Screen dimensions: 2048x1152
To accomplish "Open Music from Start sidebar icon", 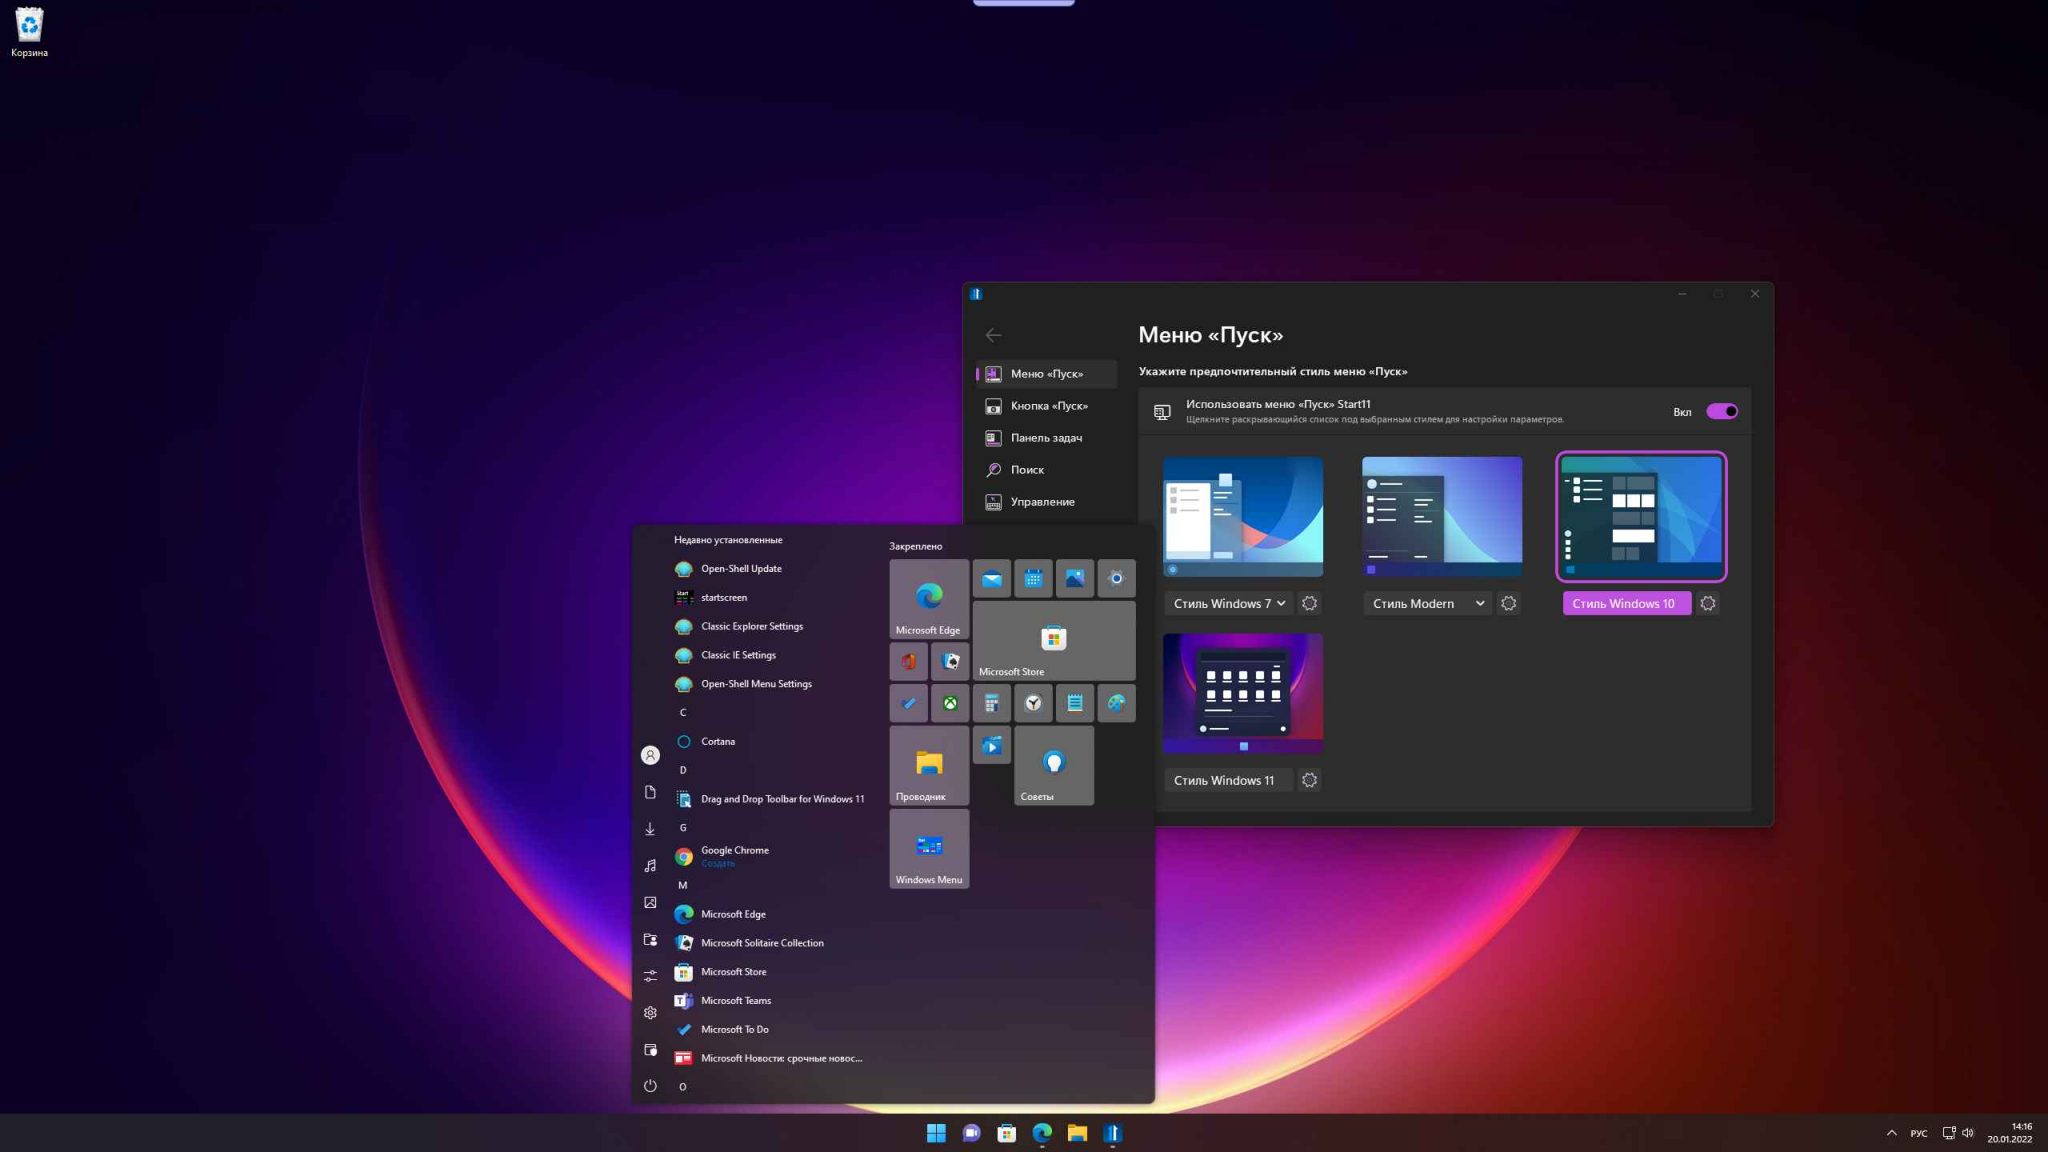I will click(x=650, y=865).
